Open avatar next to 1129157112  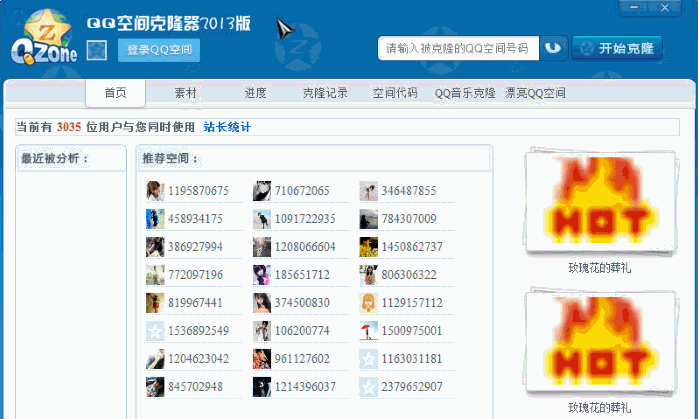click(369, 303)
